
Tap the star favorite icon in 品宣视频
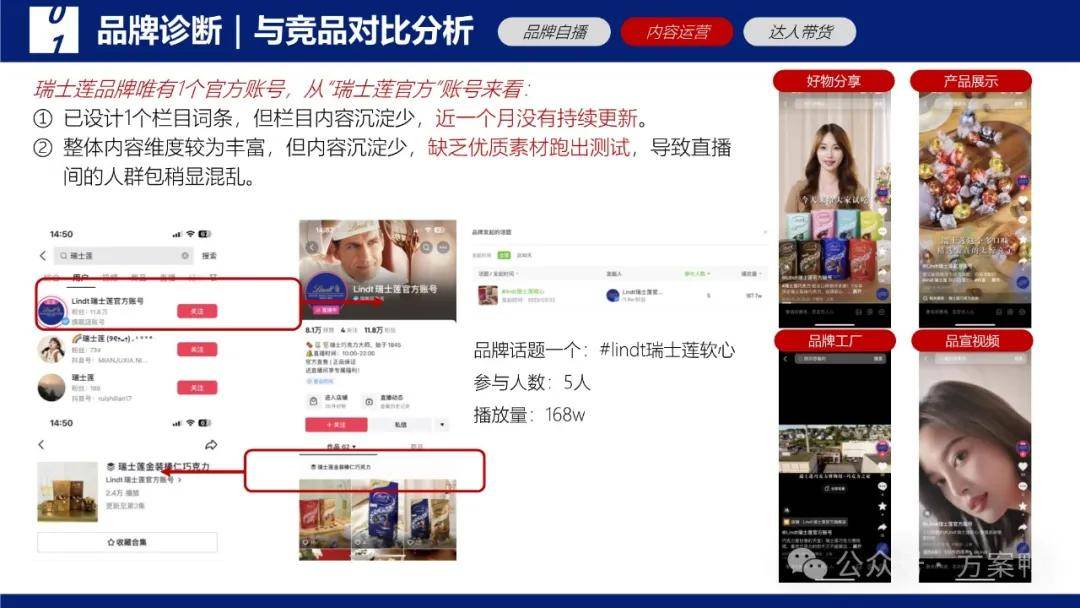pos(1022,506)
